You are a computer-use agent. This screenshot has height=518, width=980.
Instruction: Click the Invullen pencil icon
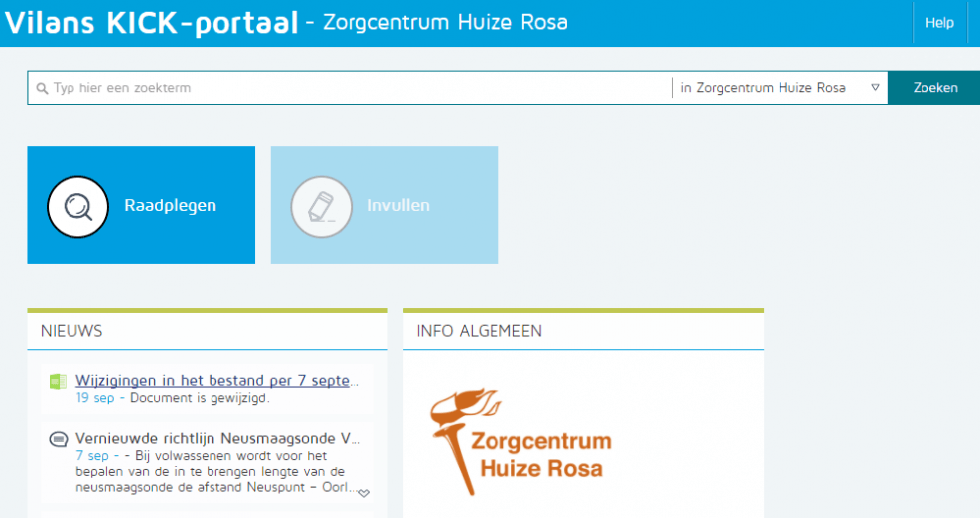(321, 207)
